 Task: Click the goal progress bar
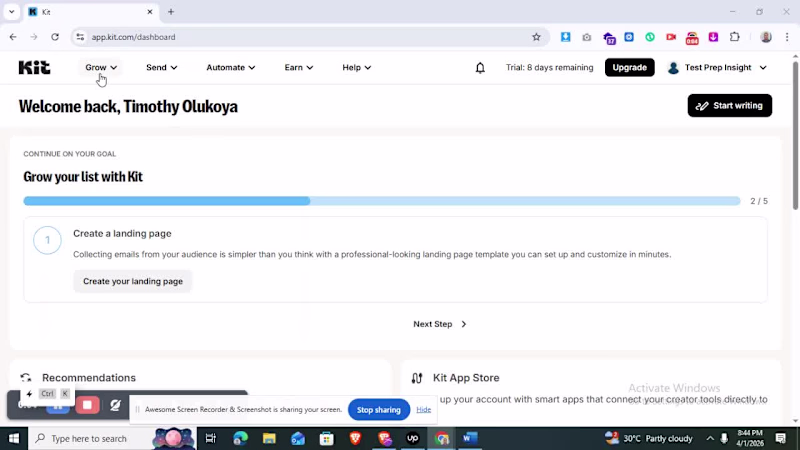(382, 201)
